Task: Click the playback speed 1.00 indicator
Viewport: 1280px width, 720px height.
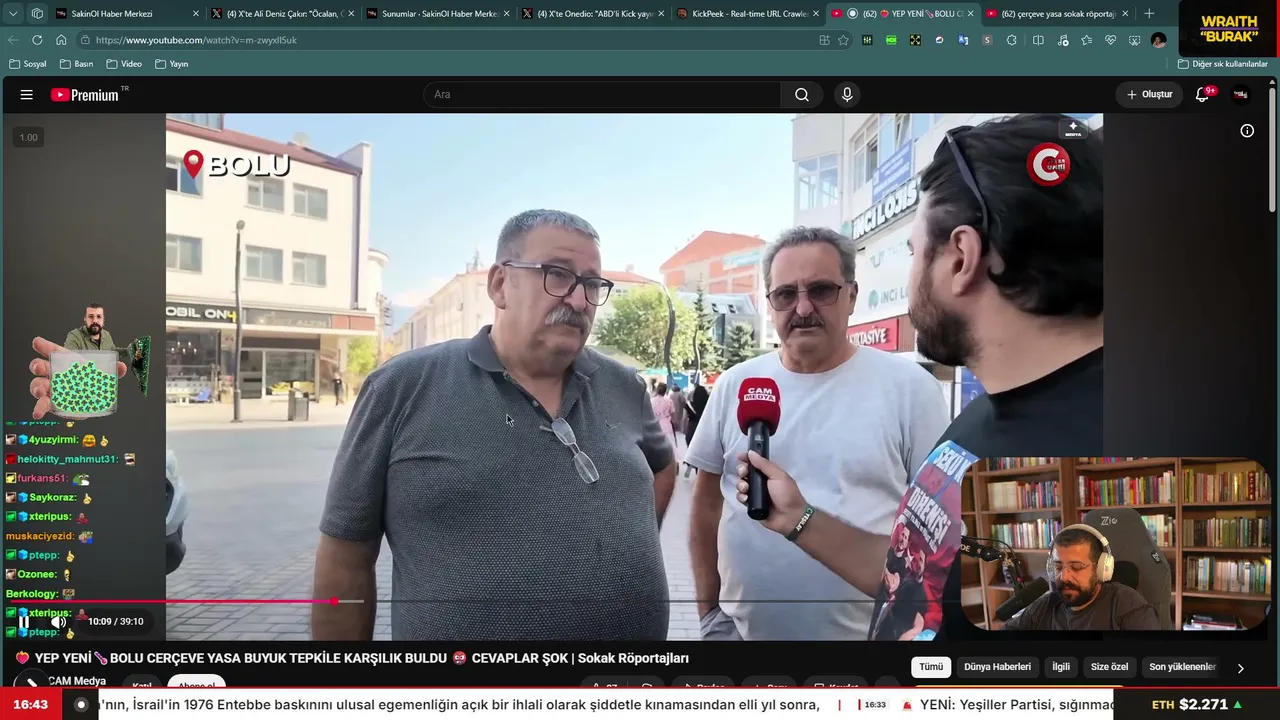Action: (x=28, y=138)
